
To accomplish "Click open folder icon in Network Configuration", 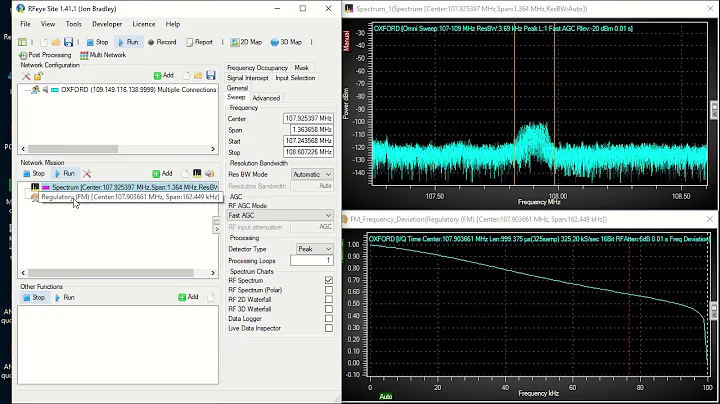I will pos(198,75).
